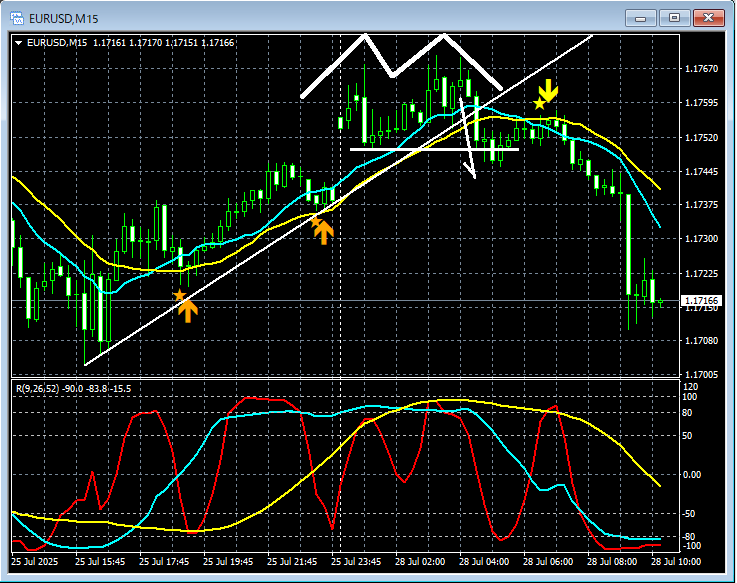Select the yellow down arrow sell signal
Viewport: 737px width, 583px height.
[548, 90]
